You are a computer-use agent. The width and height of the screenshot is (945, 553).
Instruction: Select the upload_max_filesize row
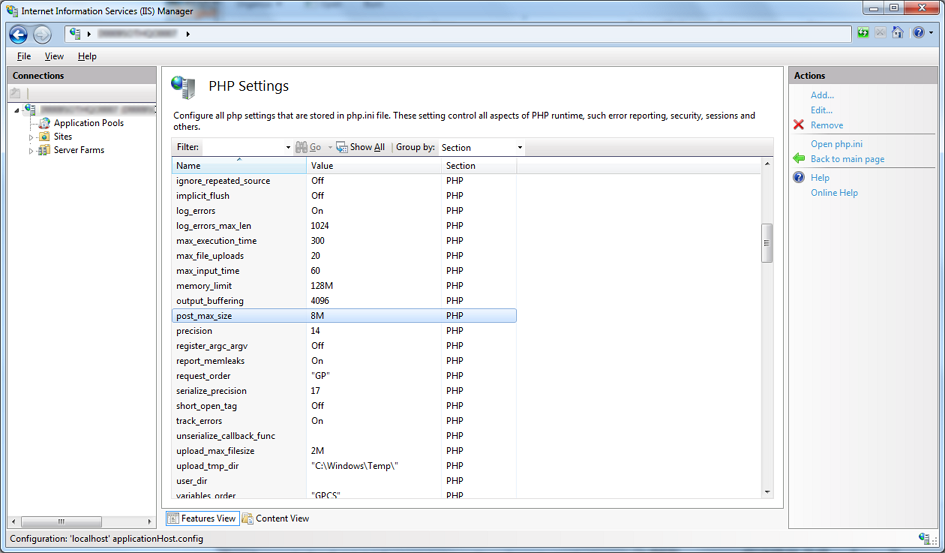344,451
